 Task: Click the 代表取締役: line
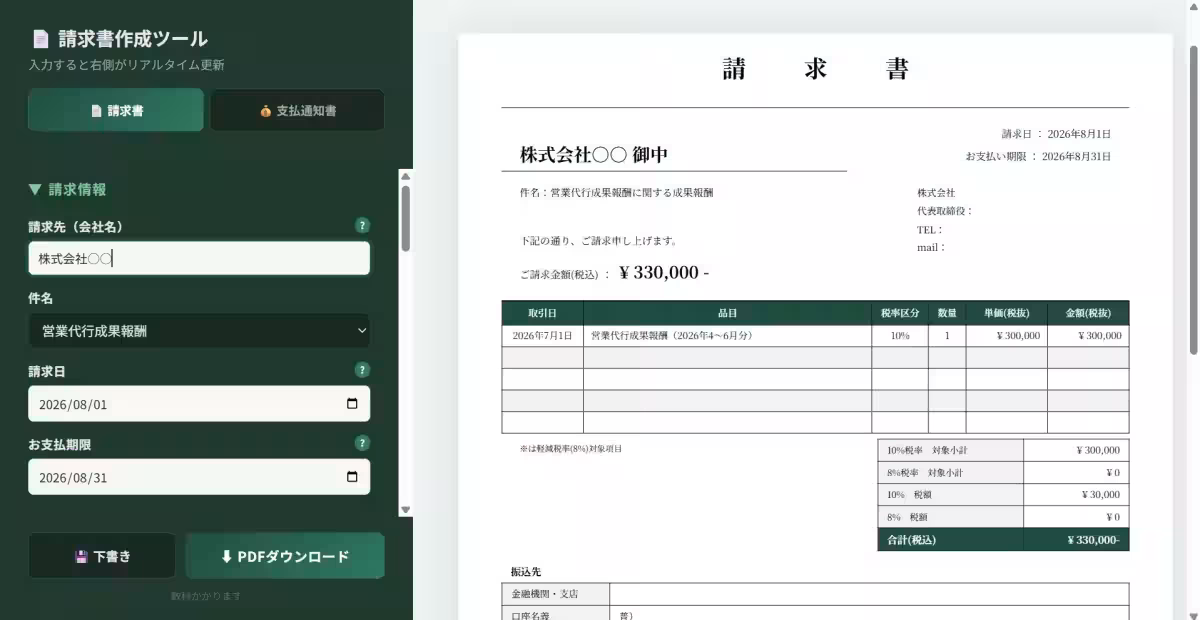945,211
